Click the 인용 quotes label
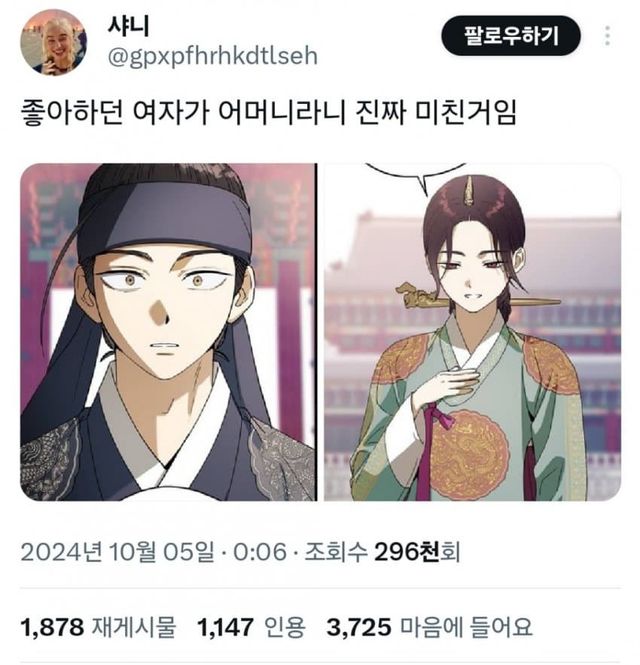 [x=285, y=627]
